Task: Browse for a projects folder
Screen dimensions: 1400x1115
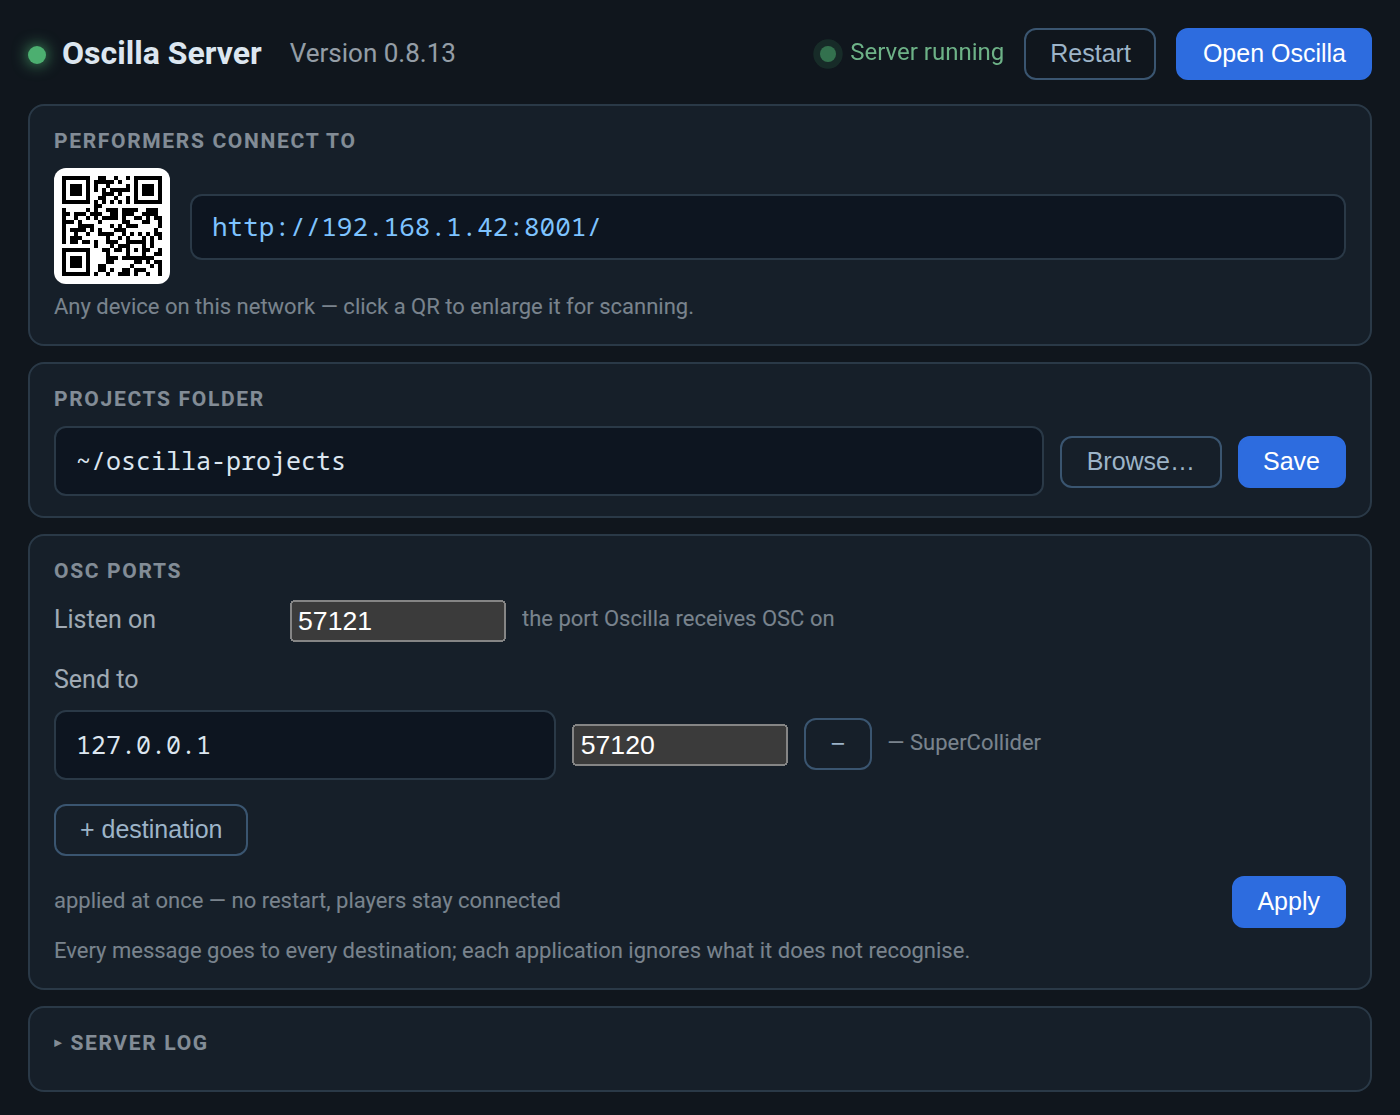Action: tap(1141, 462)
